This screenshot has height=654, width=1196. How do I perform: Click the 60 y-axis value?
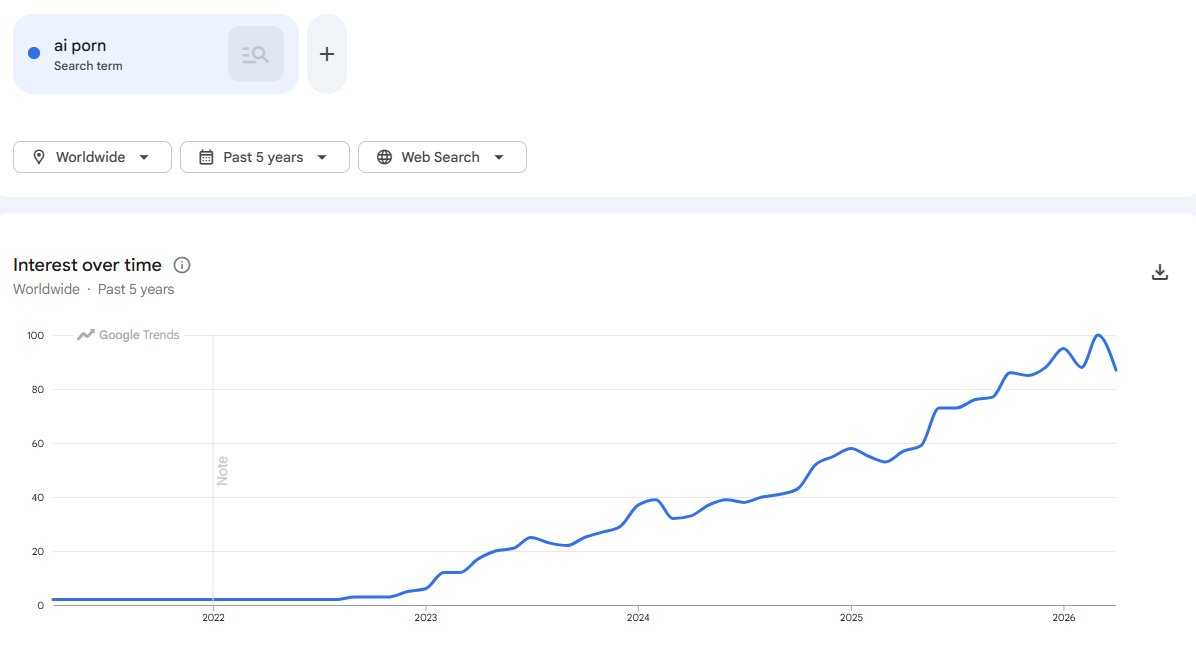[x=37, y=443]
